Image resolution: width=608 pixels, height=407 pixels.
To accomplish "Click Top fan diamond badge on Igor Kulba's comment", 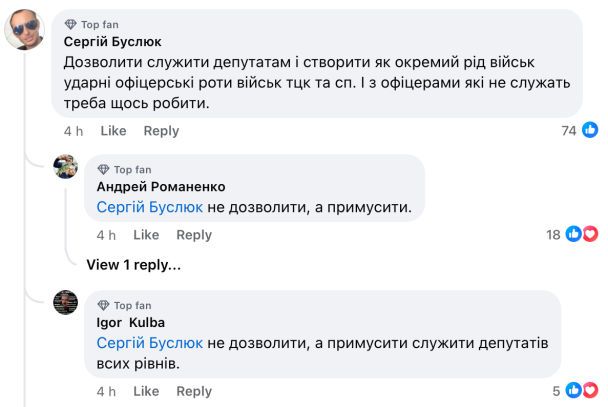I will tap(102, 305).
